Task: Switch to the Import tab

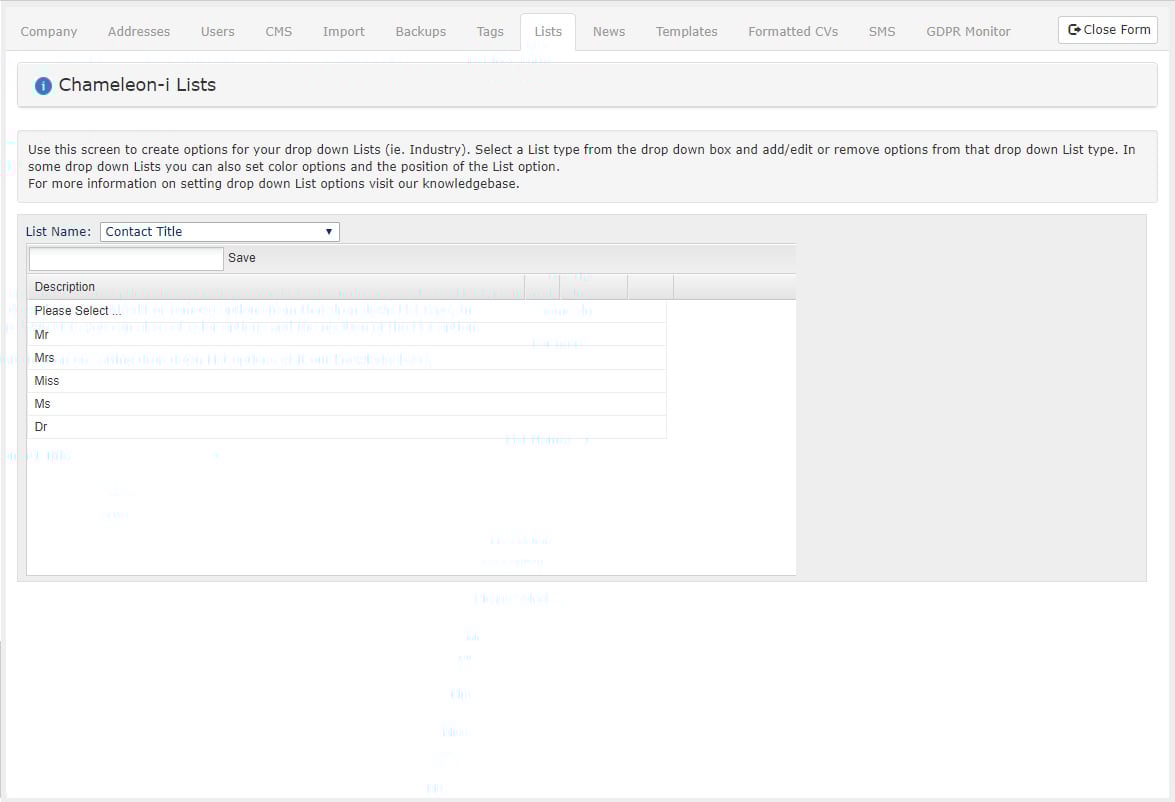Action: pyautogui.click(x=343, y=31)
